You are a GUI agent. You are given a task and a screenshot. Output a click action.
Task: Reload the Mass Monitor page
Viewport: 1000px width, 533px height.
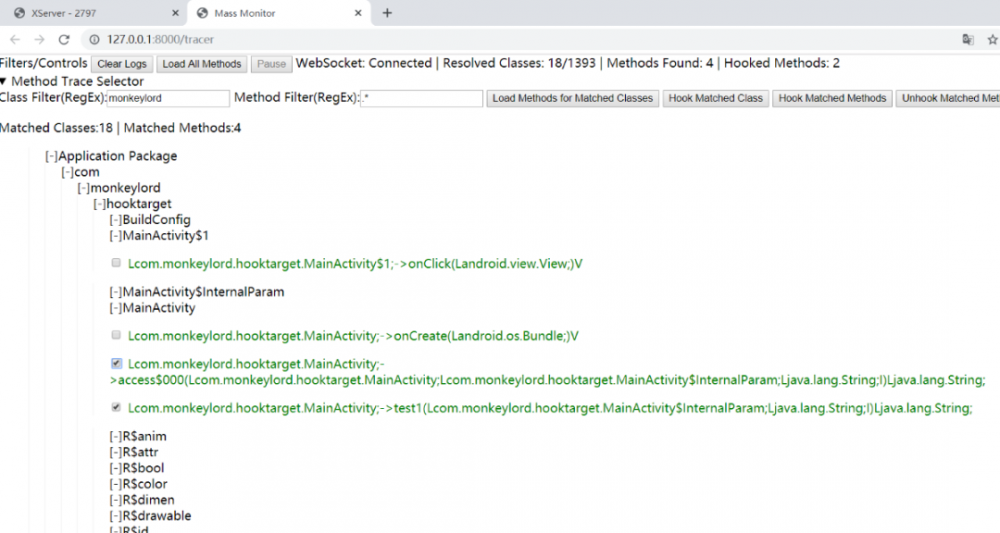point(64,40)
